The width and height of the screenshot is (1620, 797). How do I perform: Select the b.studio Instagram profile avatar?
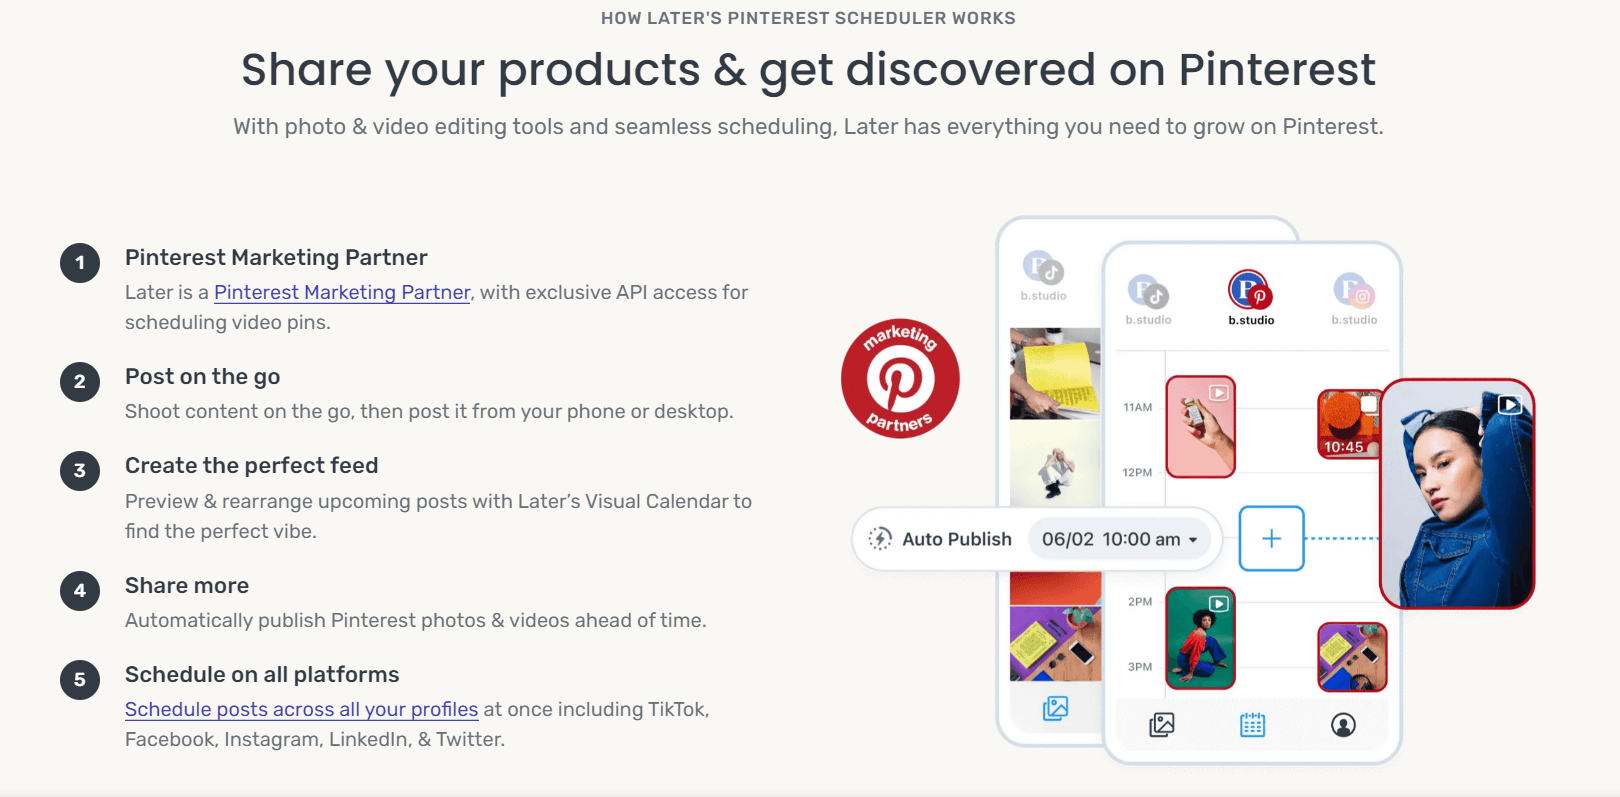point(1353,291)
